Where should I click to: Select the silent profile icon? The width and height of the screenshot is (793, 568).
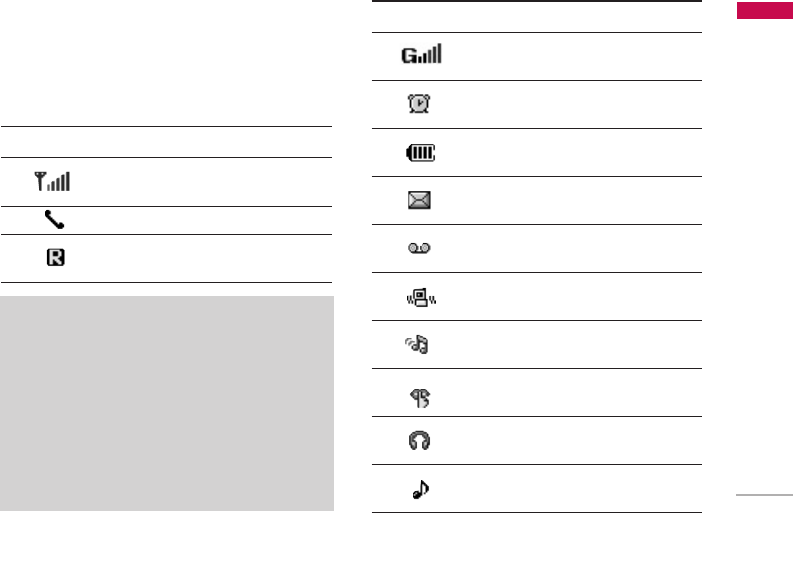(420, 394)
